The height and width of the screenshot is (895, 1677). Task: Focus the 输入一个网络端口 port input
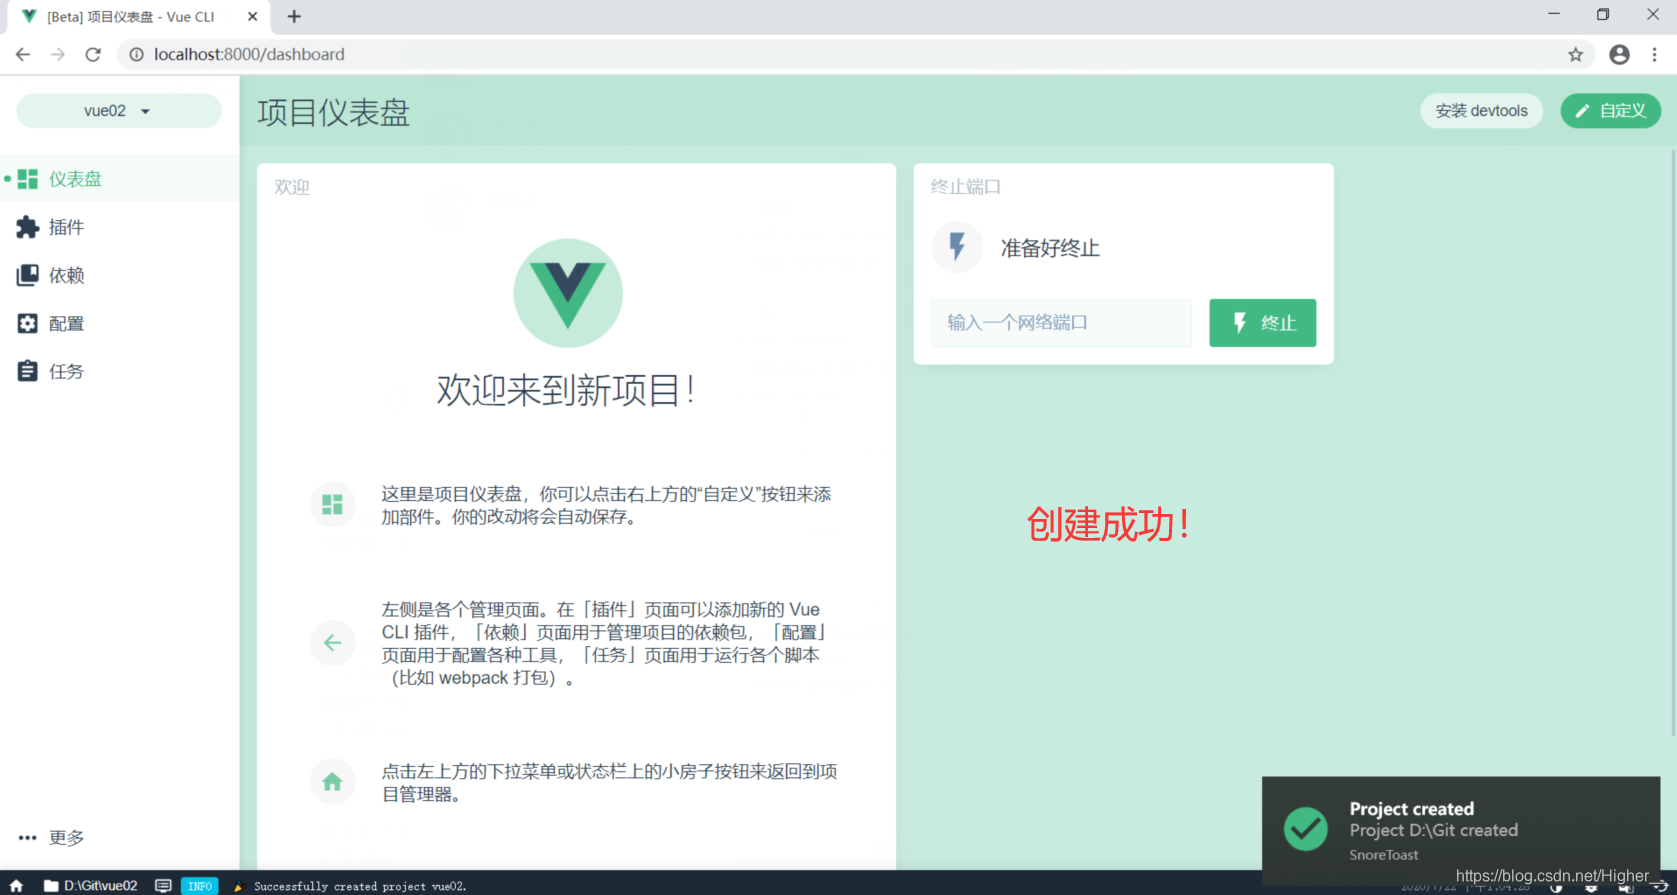[1061, 323]
